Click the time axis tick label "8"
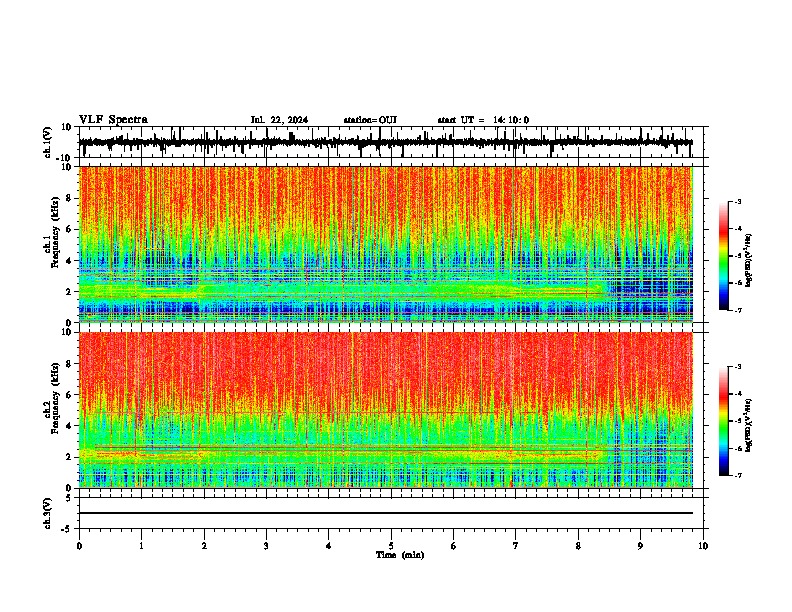The width and height of the screenshot is (792, 612). [578, 546]
